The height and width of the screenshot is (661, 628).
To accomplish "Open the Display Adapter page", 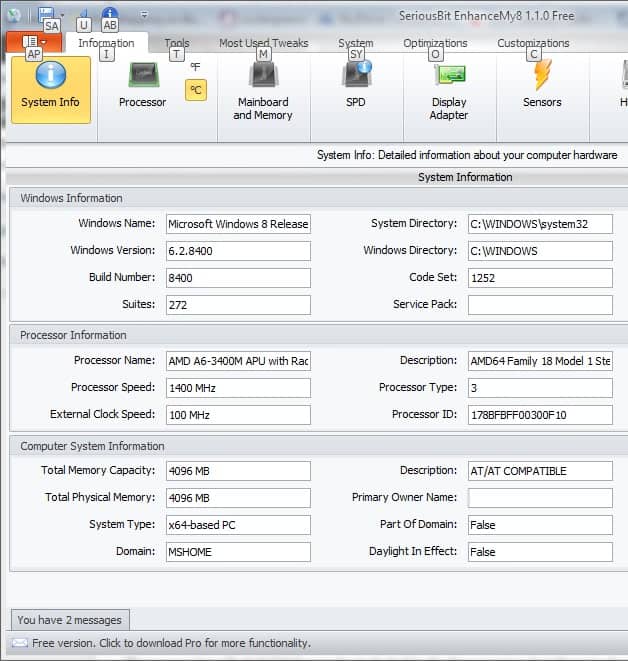I will pyautogui.click(x=449, y=91).
